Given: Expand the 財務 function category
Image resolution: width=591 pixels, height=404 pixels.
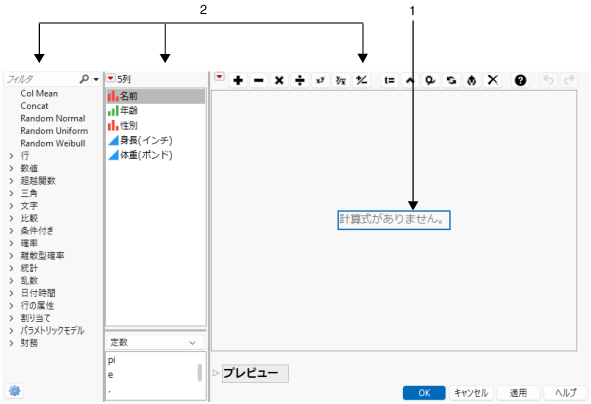Looking at the screenshot, I should pos(11,343).
